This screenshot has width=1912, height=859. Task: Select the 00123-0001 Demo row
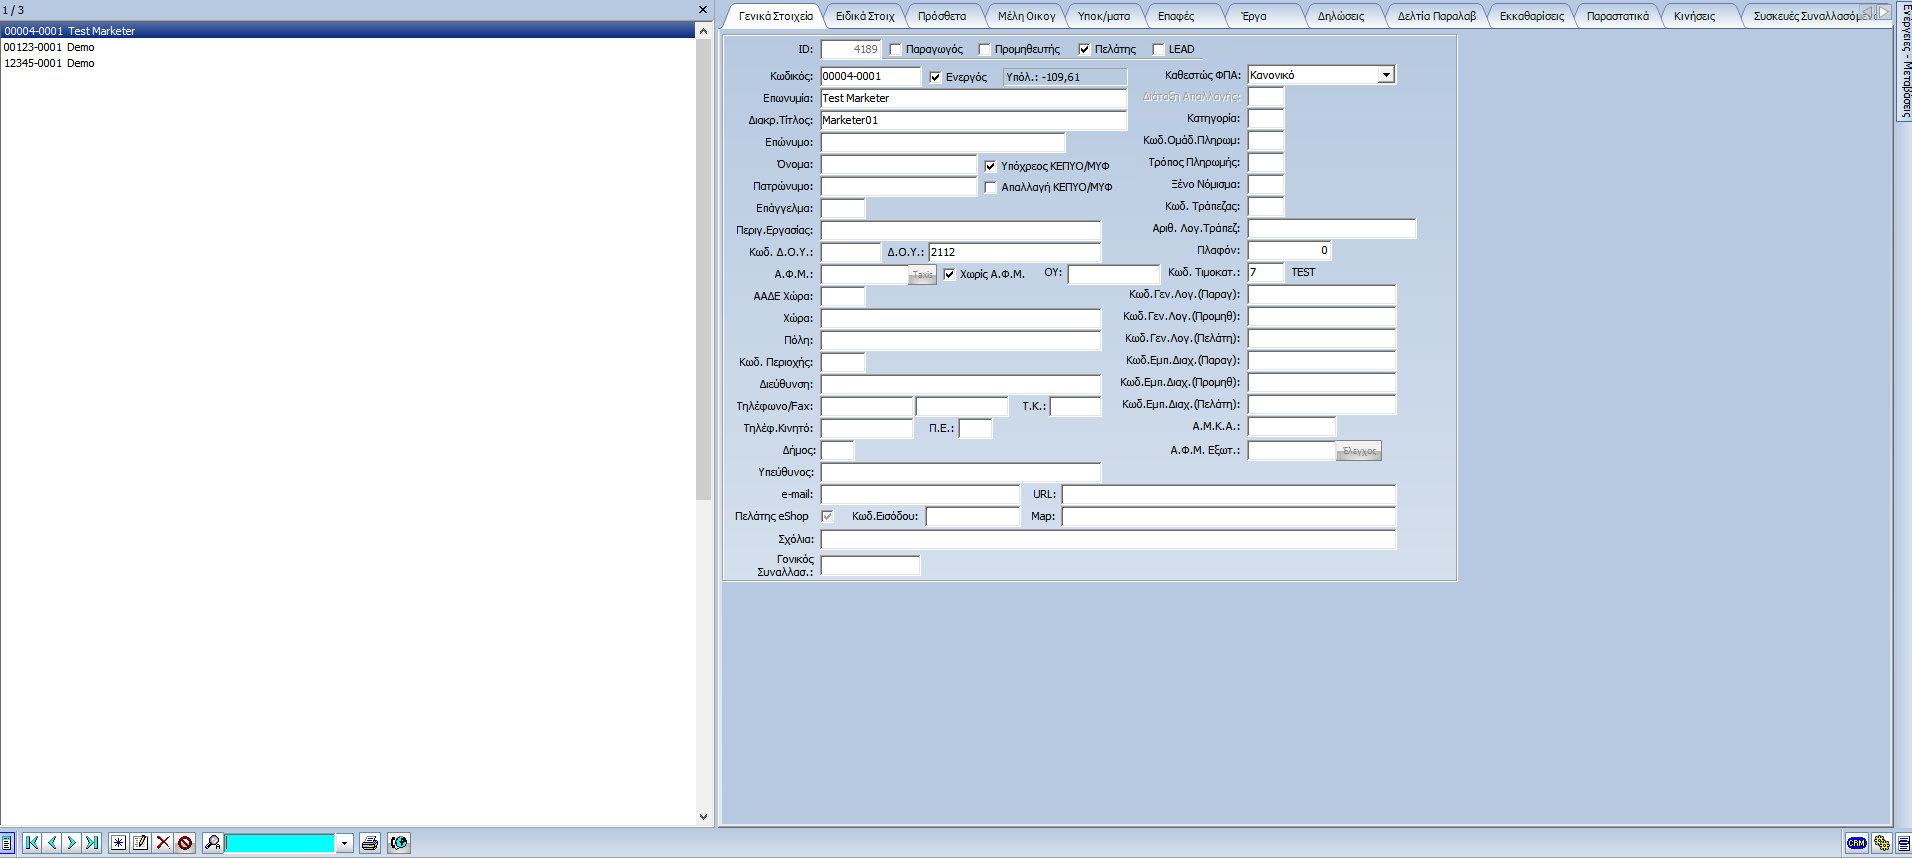click(348, 47)
